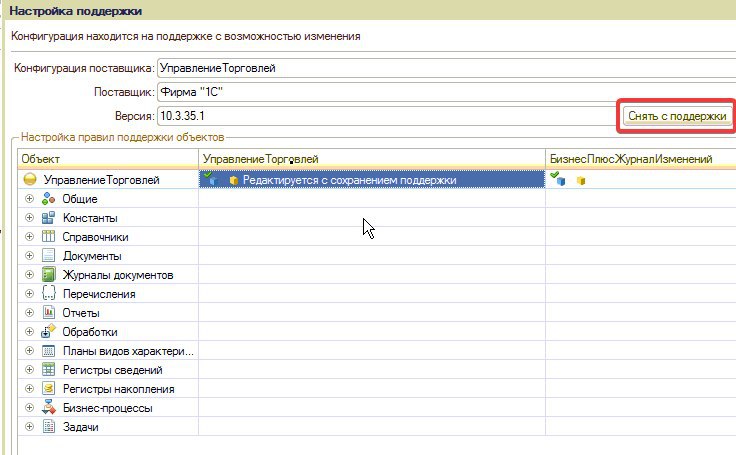The height and width of the screenshot is (455, 736).
Task: Click the Журналы документов green icon
Action: 48,274
